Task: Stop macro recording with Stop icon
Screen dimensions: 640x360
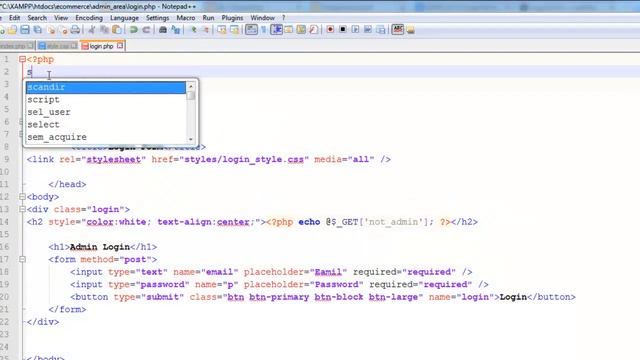Action: coord(343,29)
